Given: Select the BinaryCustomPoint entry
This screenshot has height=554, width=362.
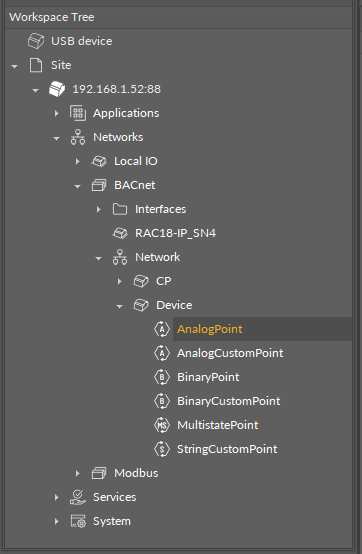Looking at the screenshot, I should [229, 401].
